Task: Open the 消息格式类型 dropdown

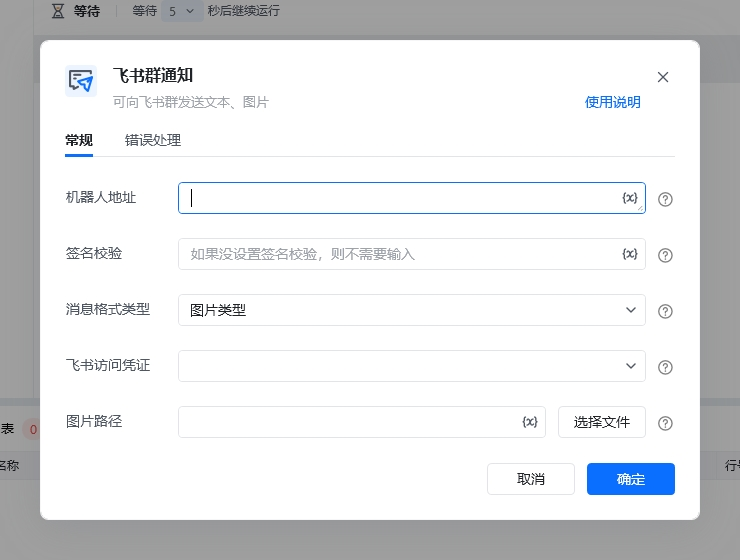Action: pyautogui.click(x=412, y=310)
